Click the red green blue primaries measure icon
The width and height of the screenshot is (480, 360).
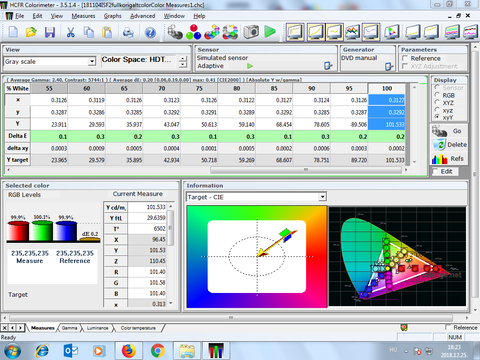194,32
